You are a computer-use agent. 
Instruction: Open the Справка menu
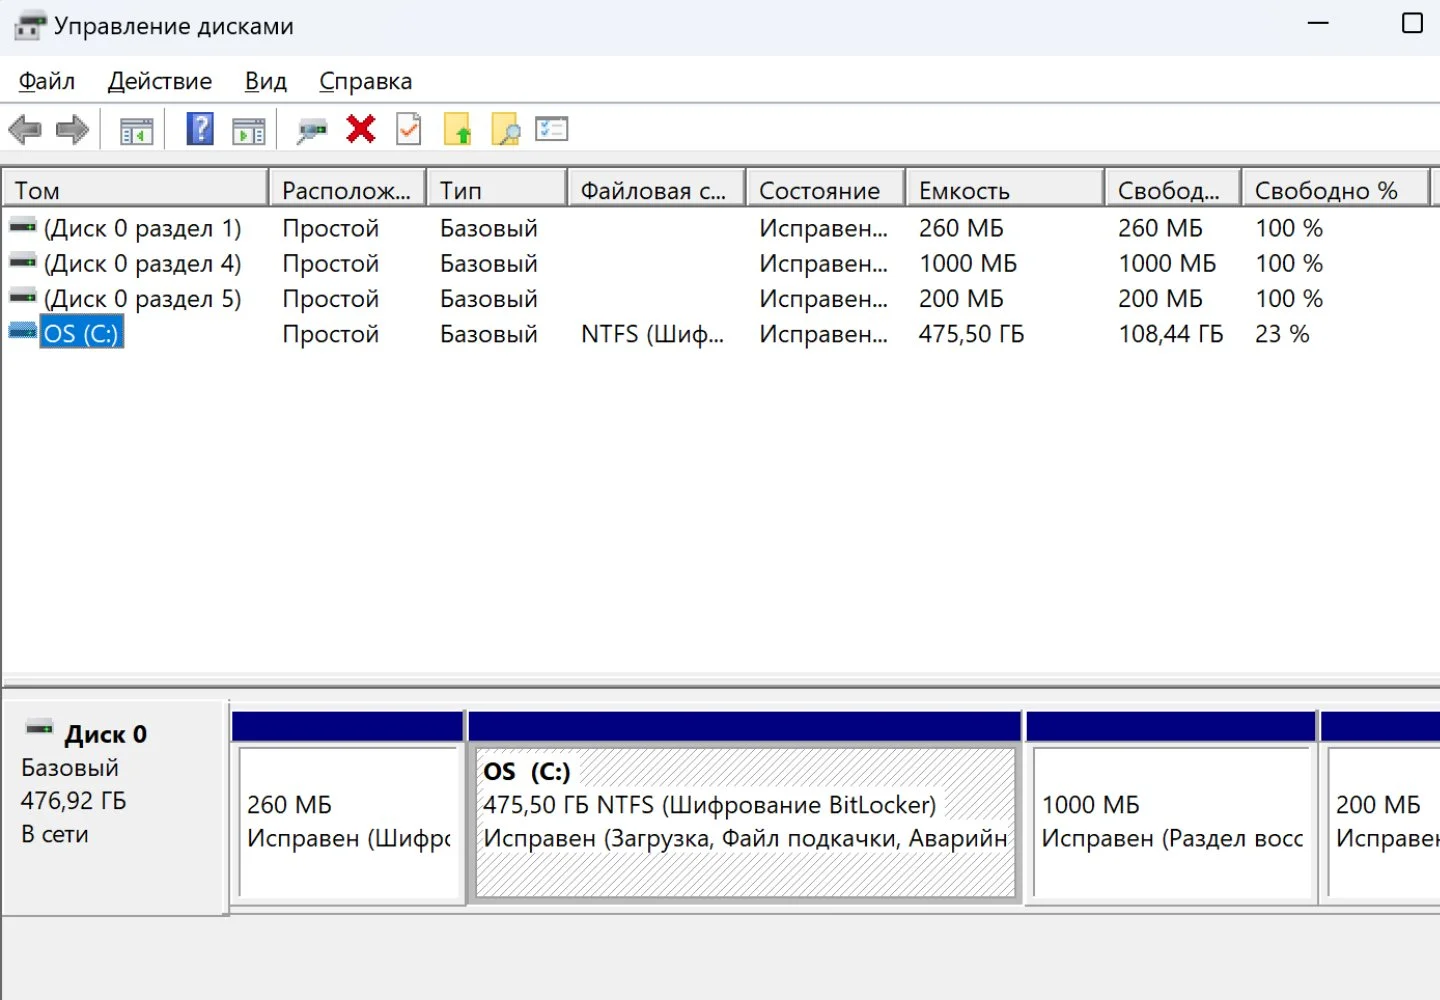click(x=365, y=81)
